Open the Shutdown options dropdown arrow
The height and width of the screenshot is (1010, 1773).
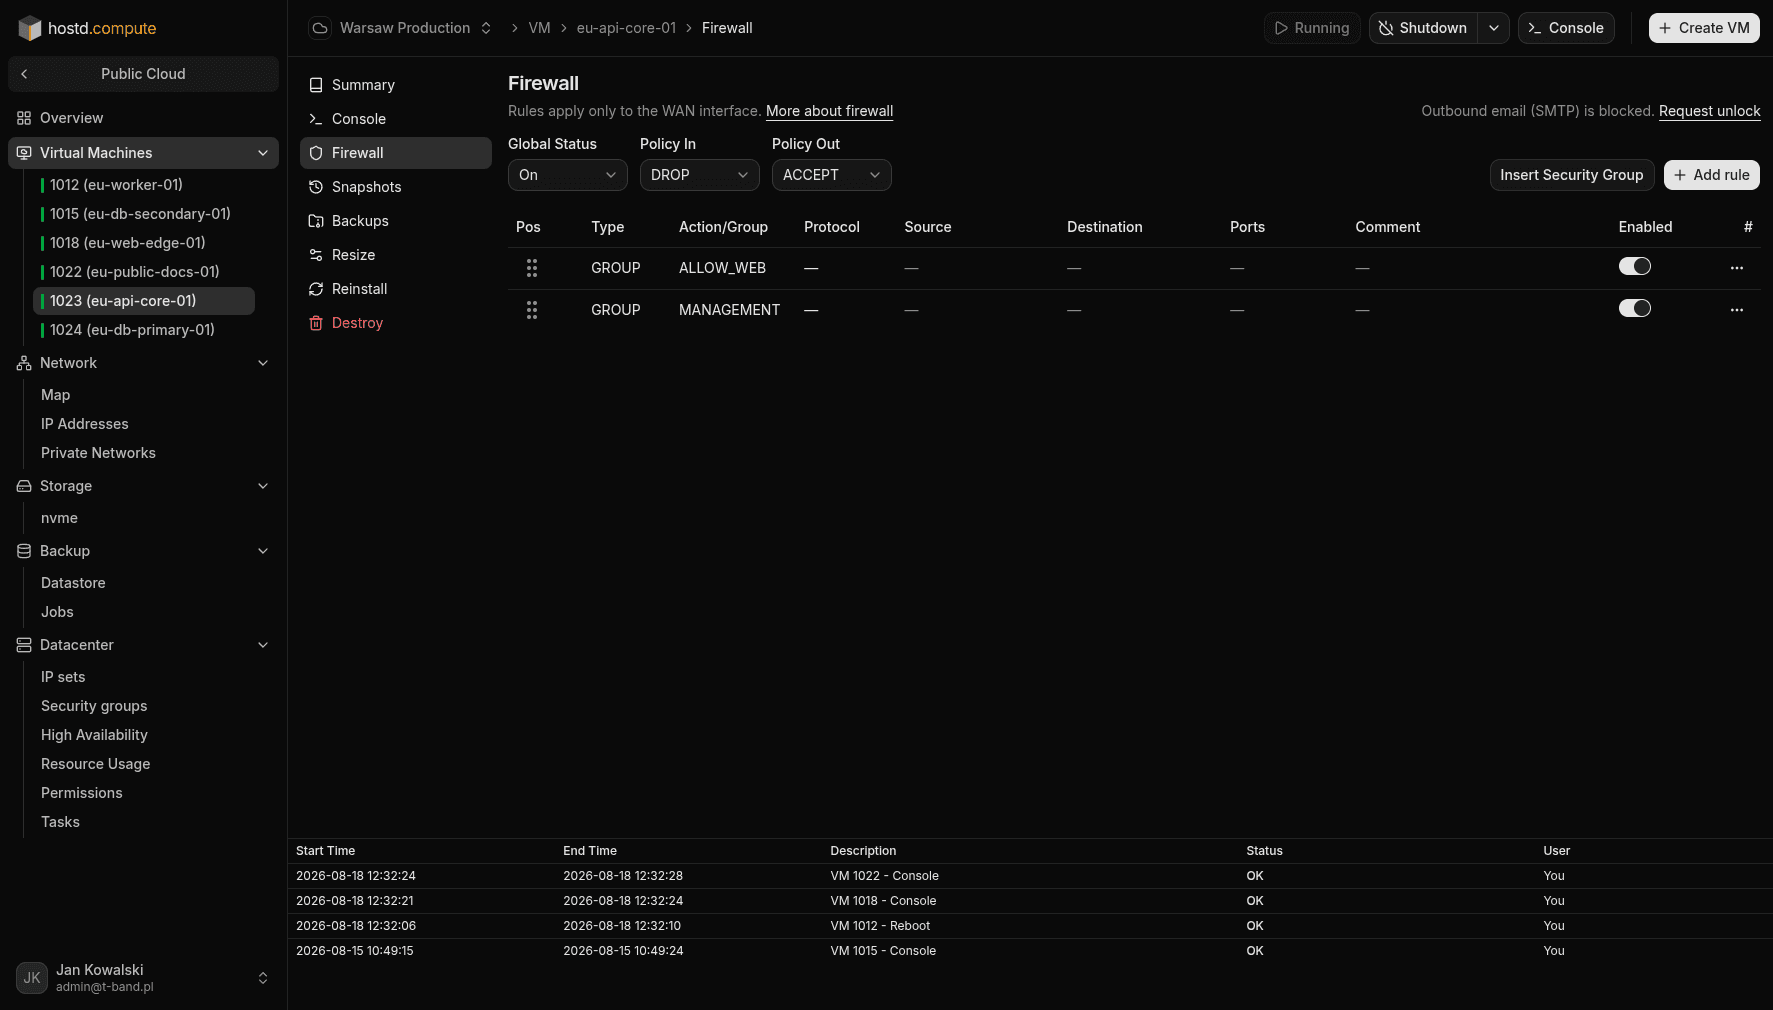point(1494,28)
